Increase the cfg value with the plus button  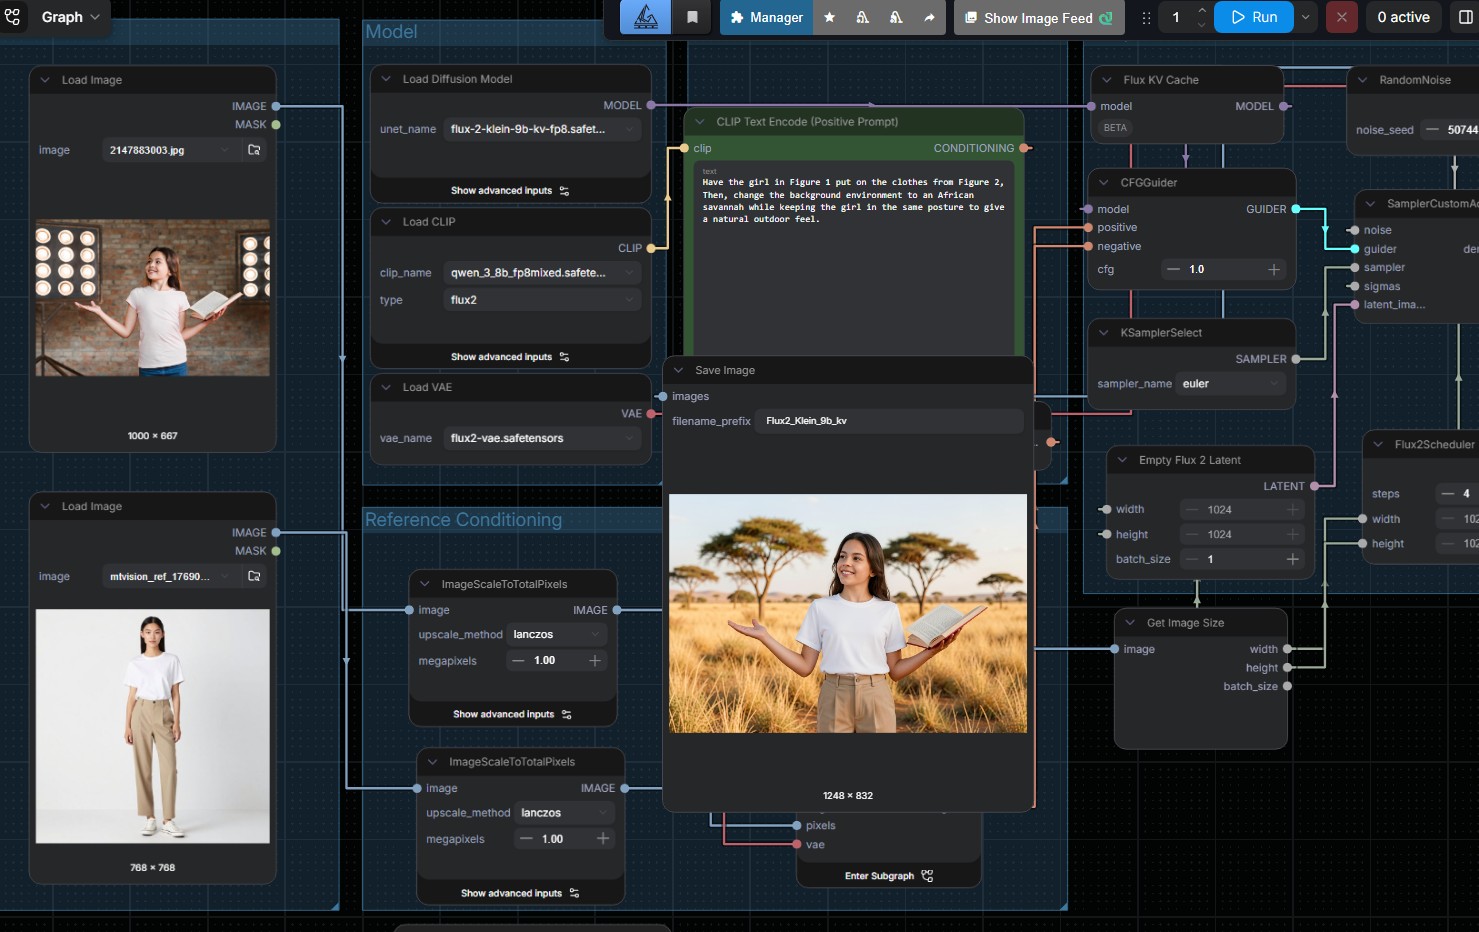(1273, 270)
